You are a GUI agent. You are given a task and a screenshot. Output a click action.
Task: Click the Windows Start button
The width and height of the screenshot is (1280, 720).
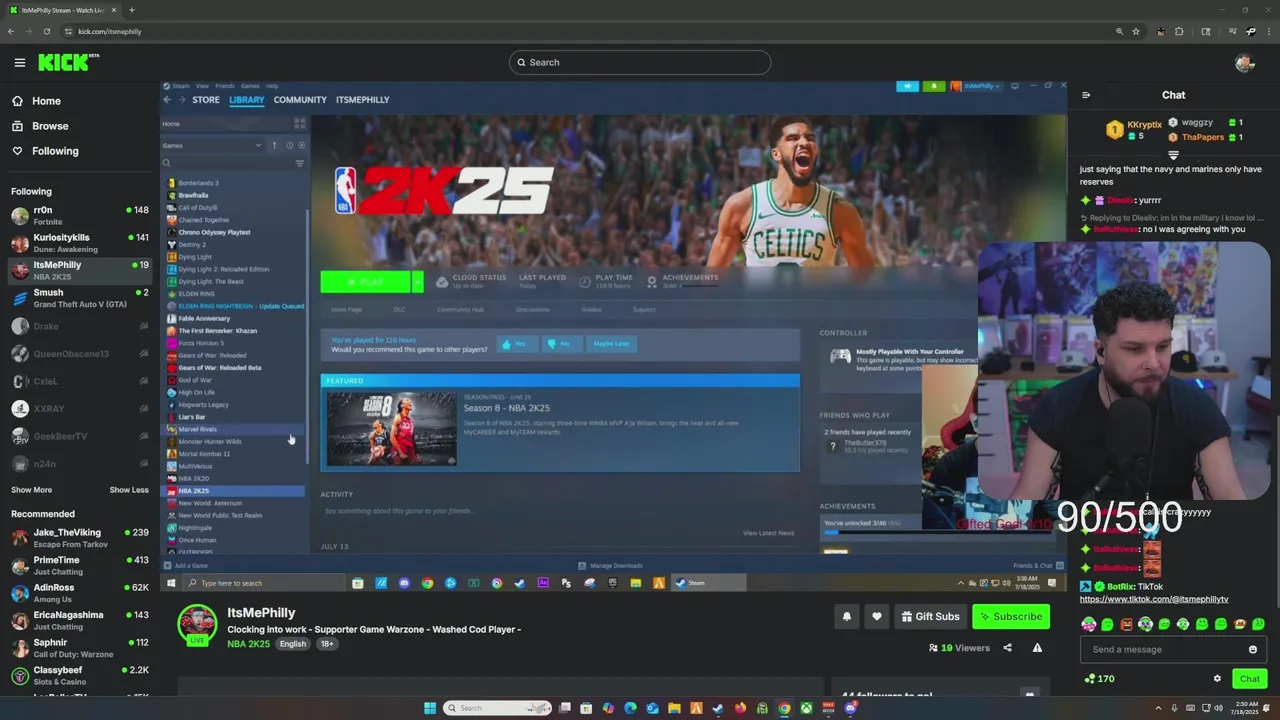click(x=430, y=708)
